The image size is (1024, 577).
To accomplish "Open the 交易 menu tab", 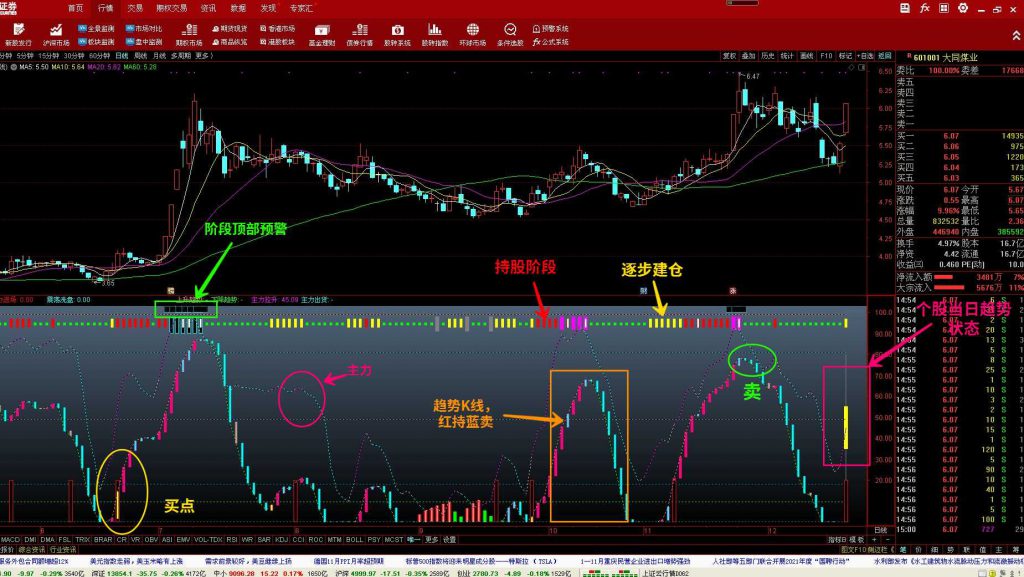I will (x=135, y=8).
